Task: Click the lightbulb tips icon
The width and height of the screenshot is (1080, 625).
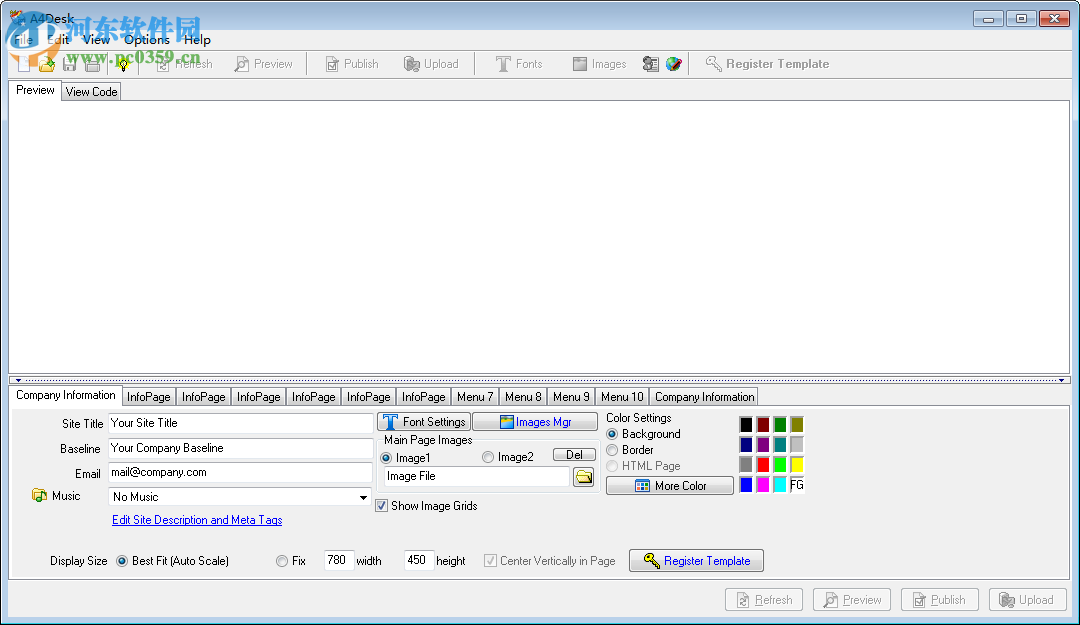Action: [123, 64]
